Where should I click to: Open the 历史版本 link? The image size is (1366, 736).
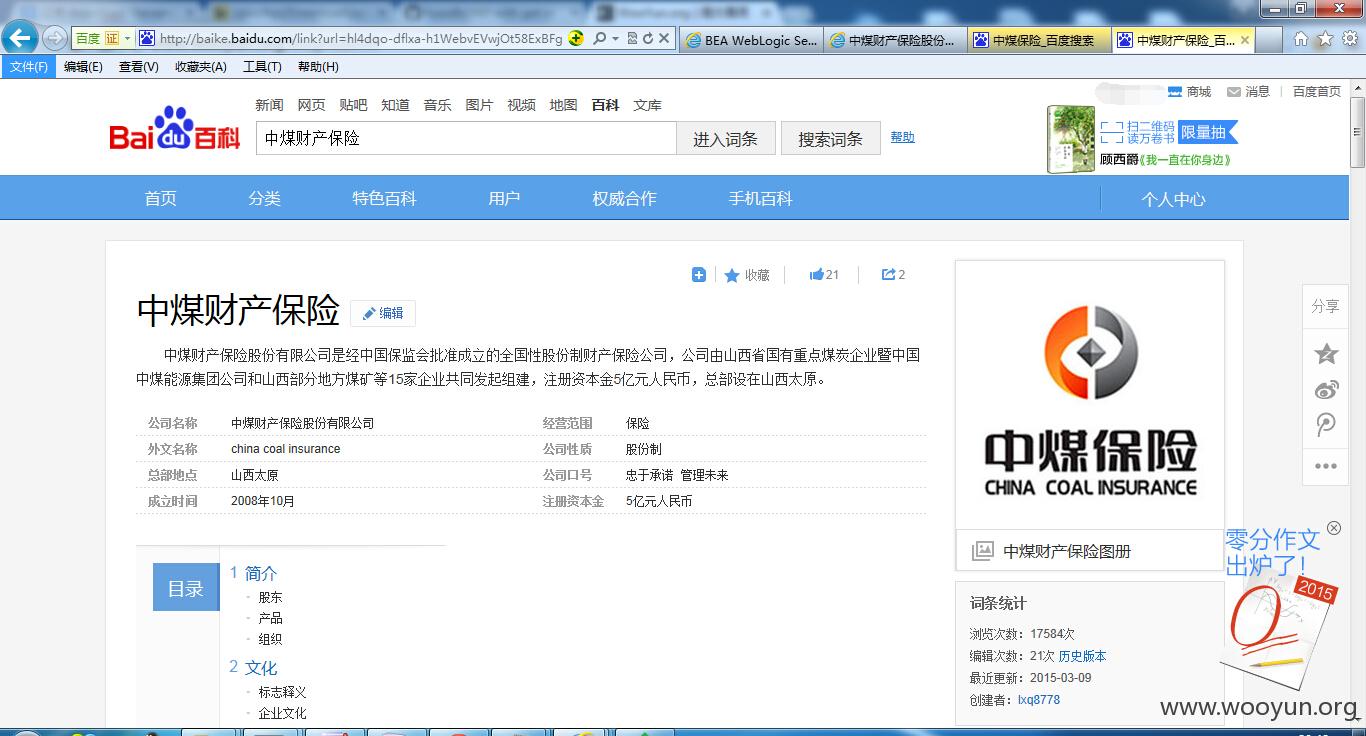pos(1082,656)
